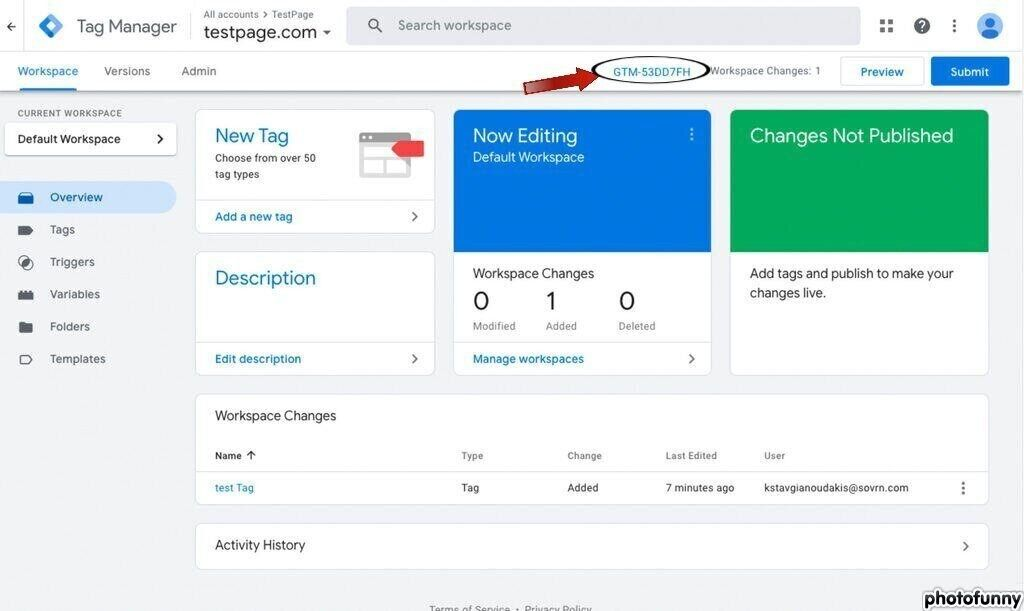Expand the Activity History section

tap(965, 546)
